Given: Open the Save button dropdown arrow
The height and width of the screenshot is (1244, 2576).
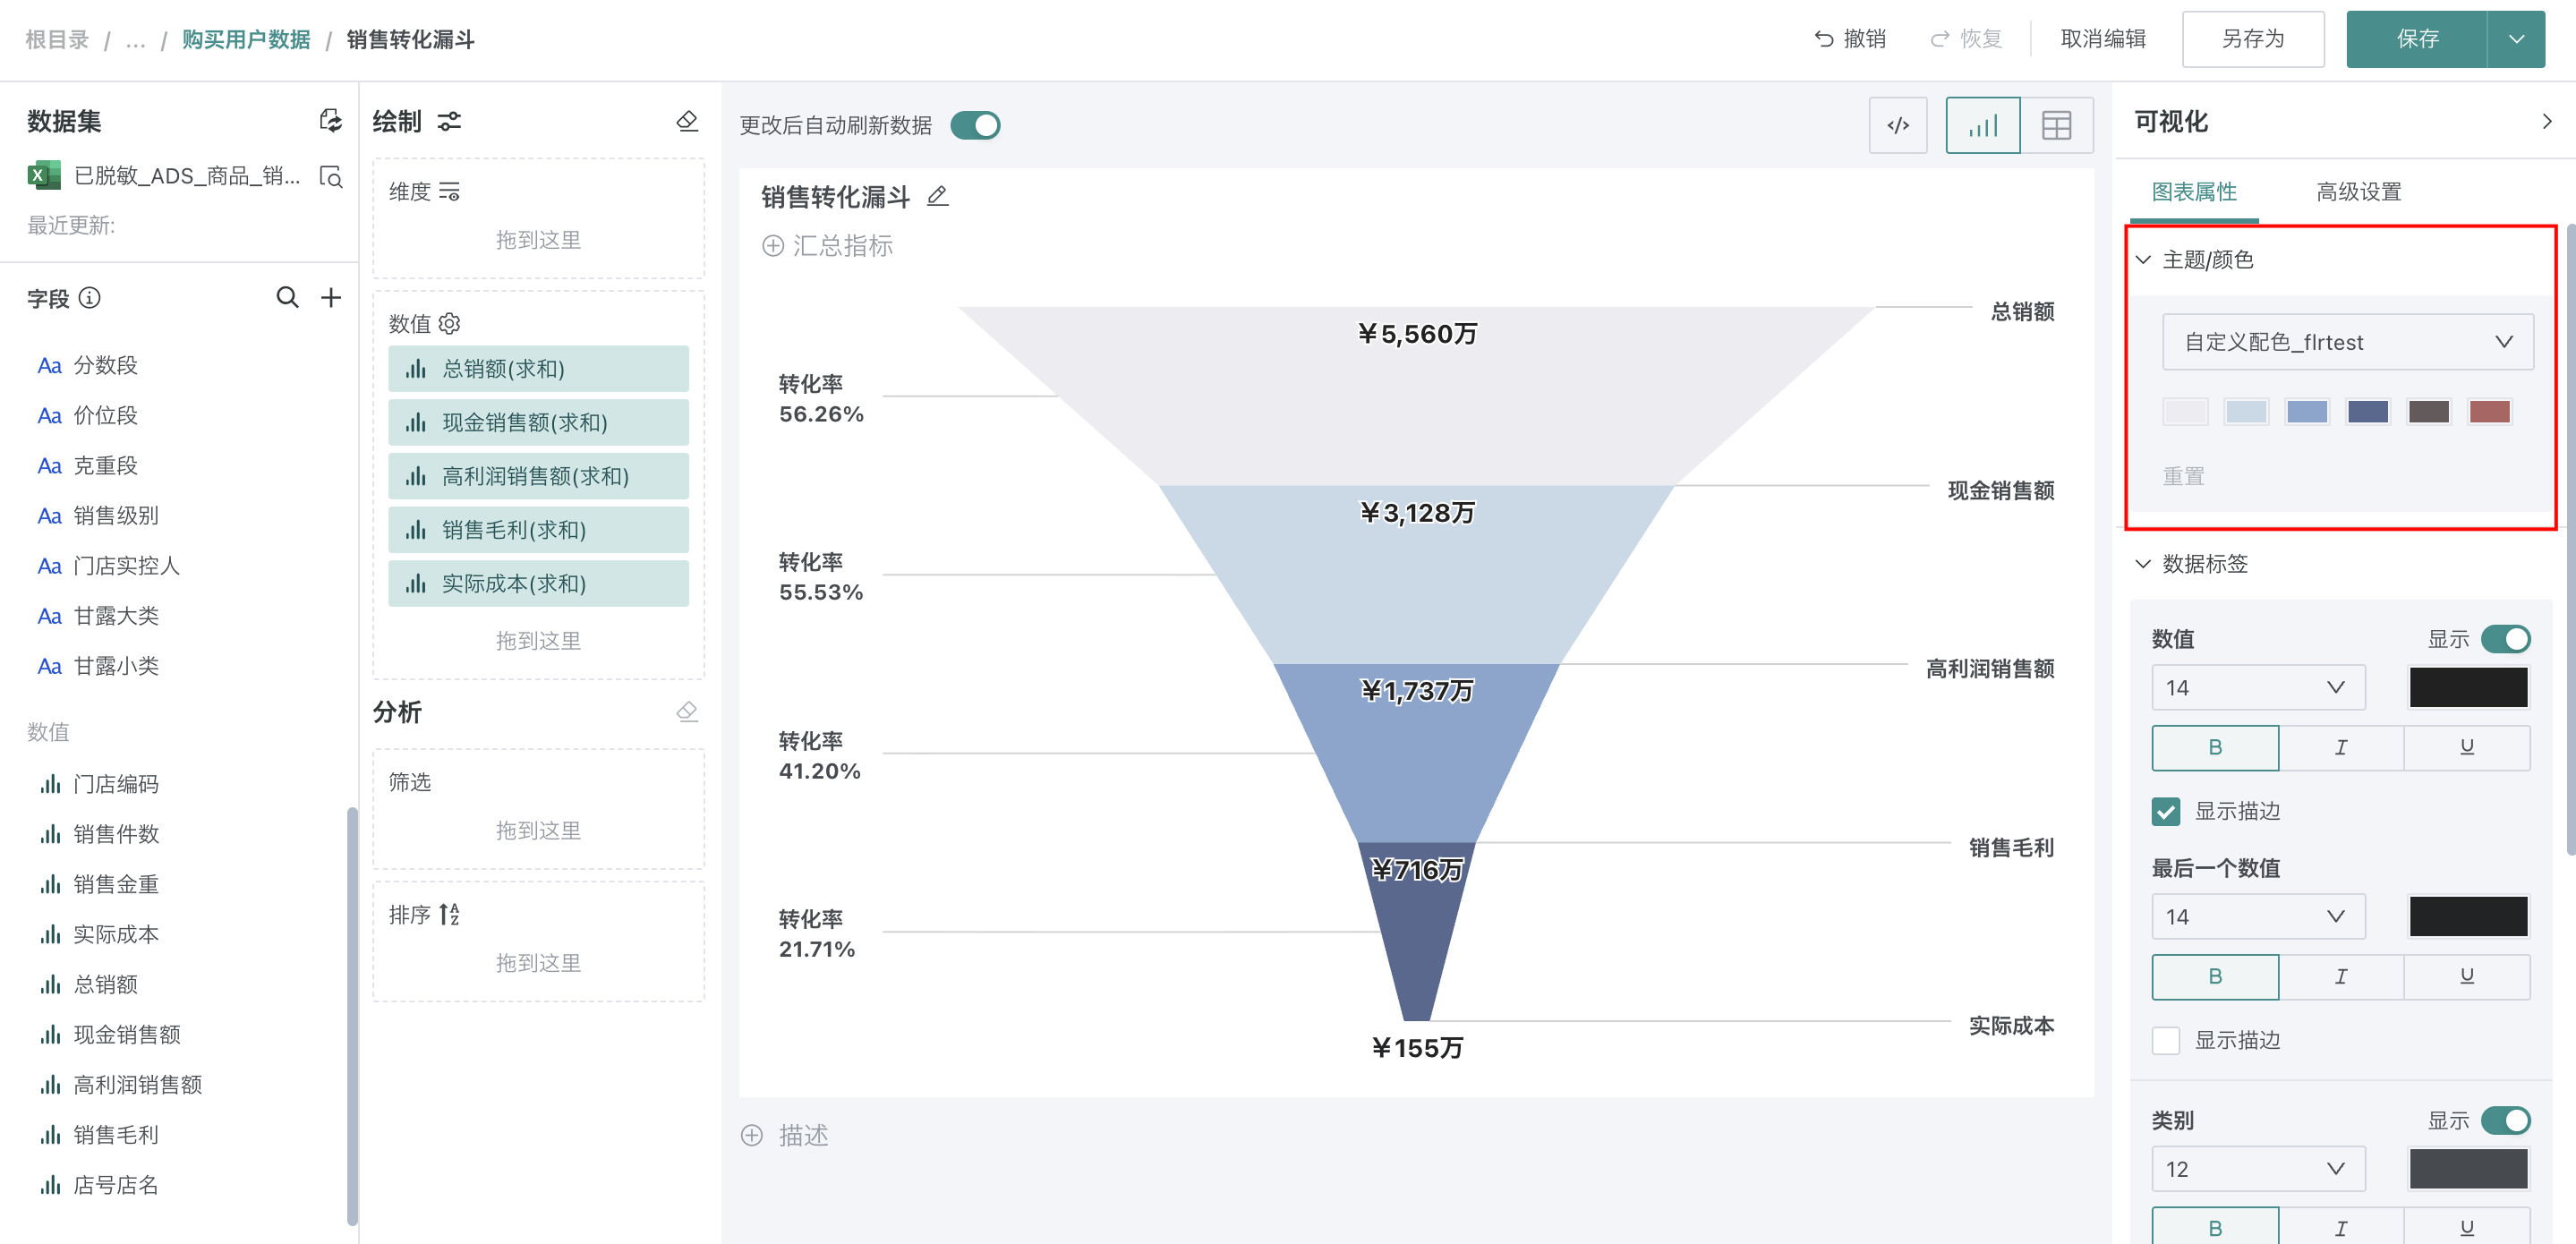Looking at the screenshot, I should pyautogui.click(x=2516, y=39).
